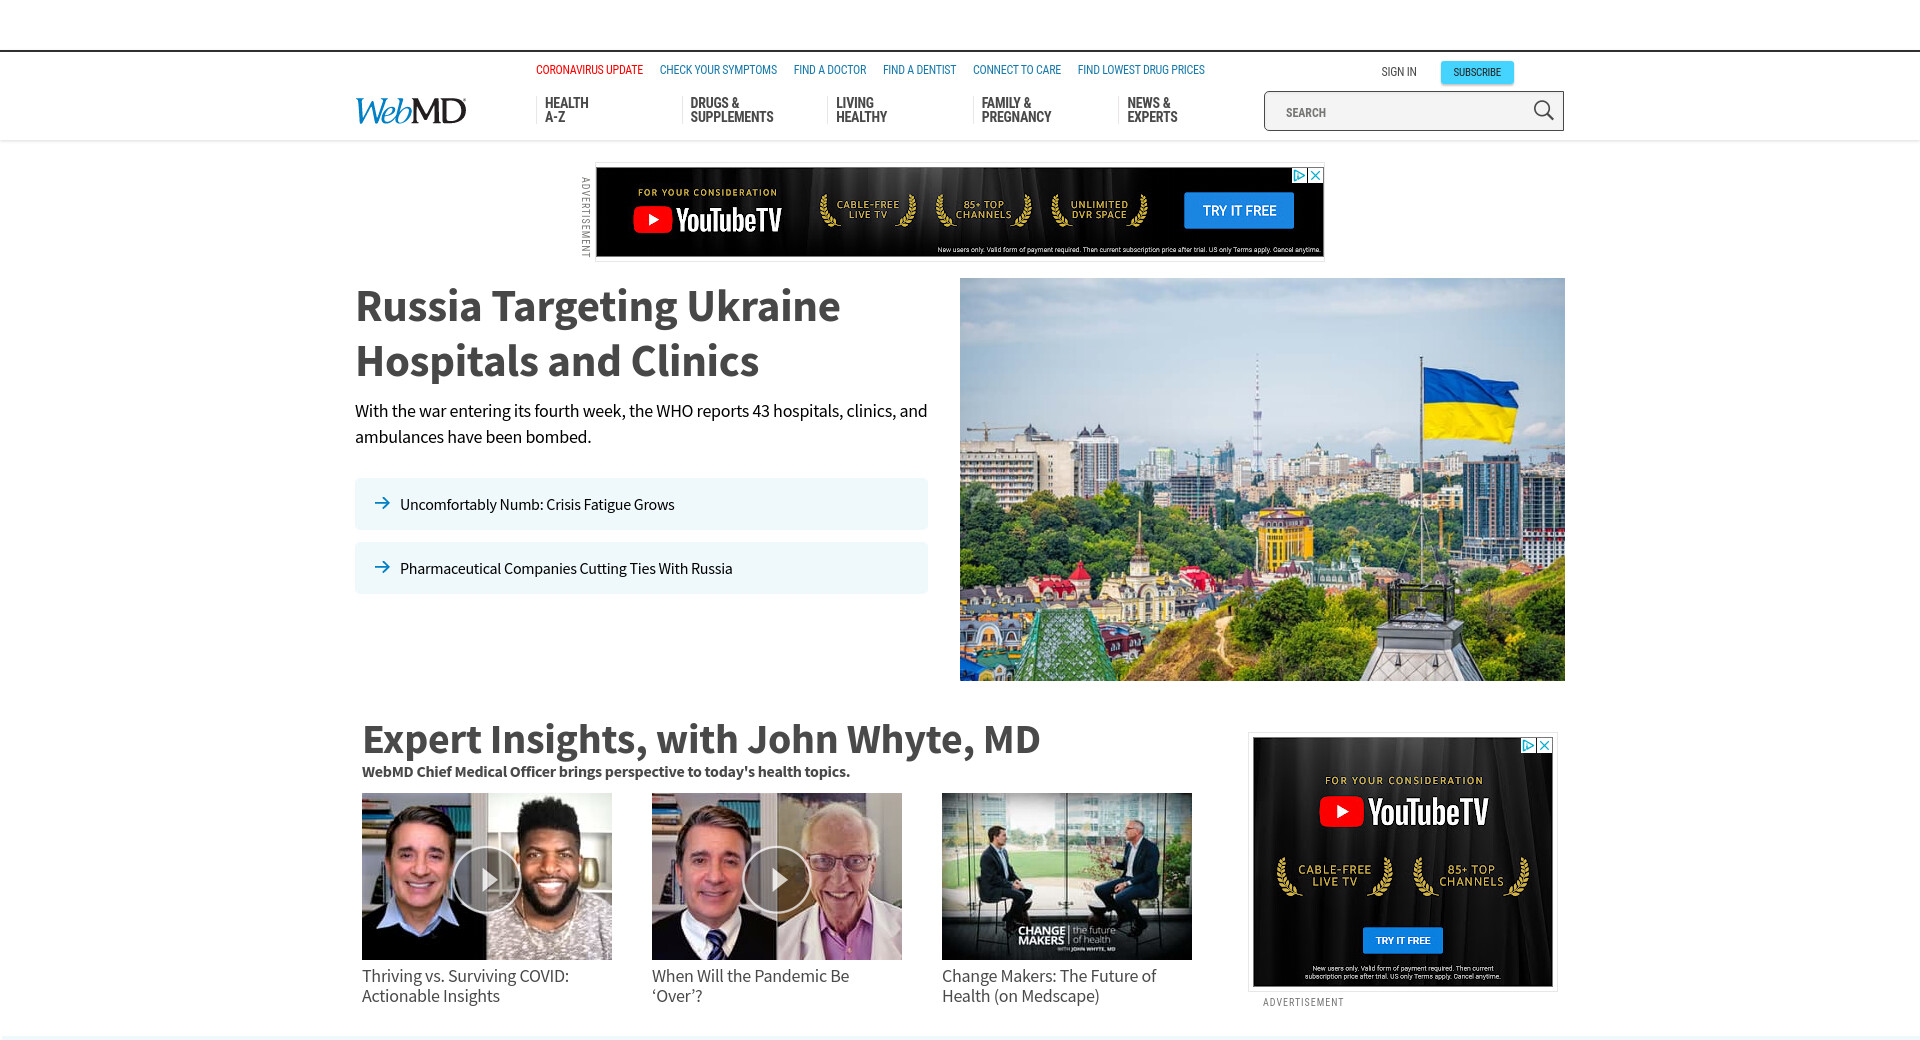Click the Subscribe button
This screenshot has height=1040, width=1920.
[x=1476, y=72]
